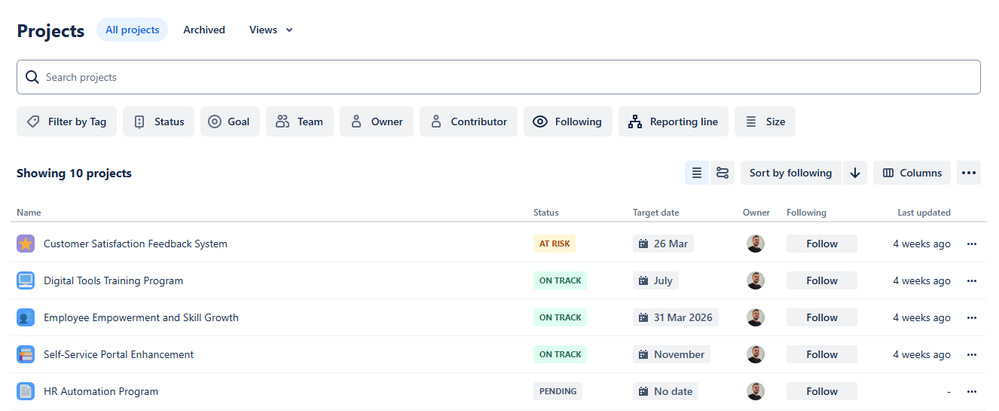Click owner avatar for HR Automation Program
Screen dimensions: 999x411
756,391
